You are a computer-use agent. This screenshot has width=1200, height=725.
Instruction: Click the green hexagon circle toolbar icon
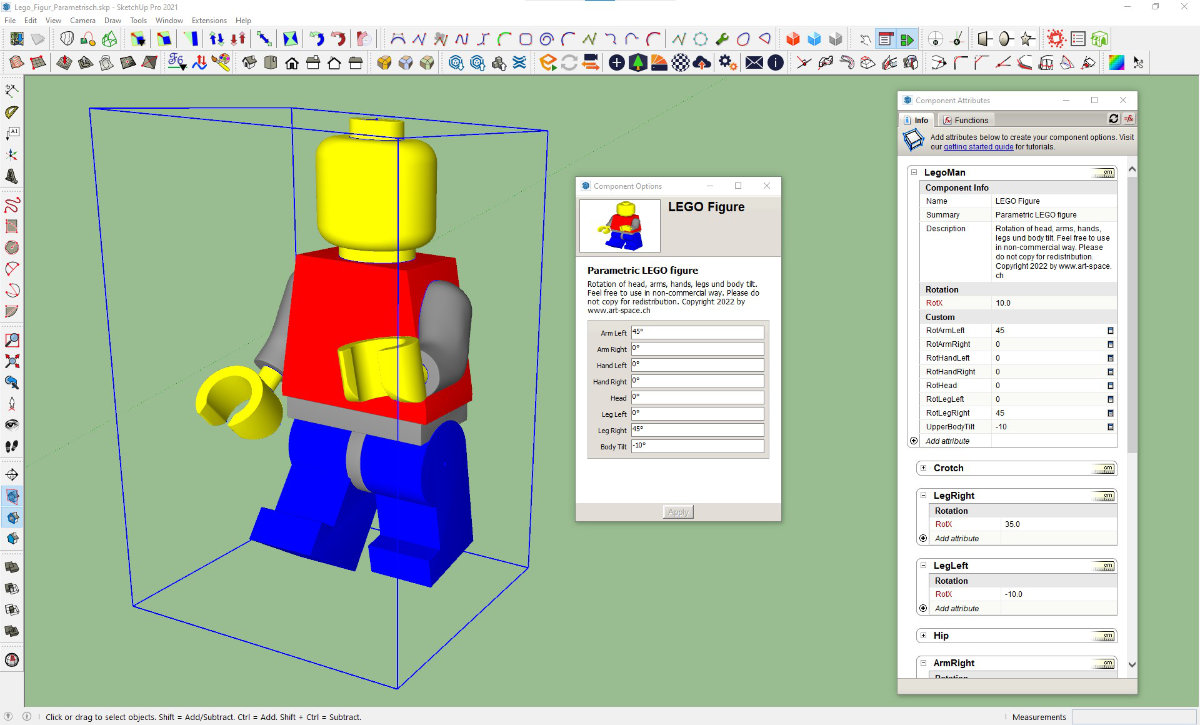(x=699, y=39)
